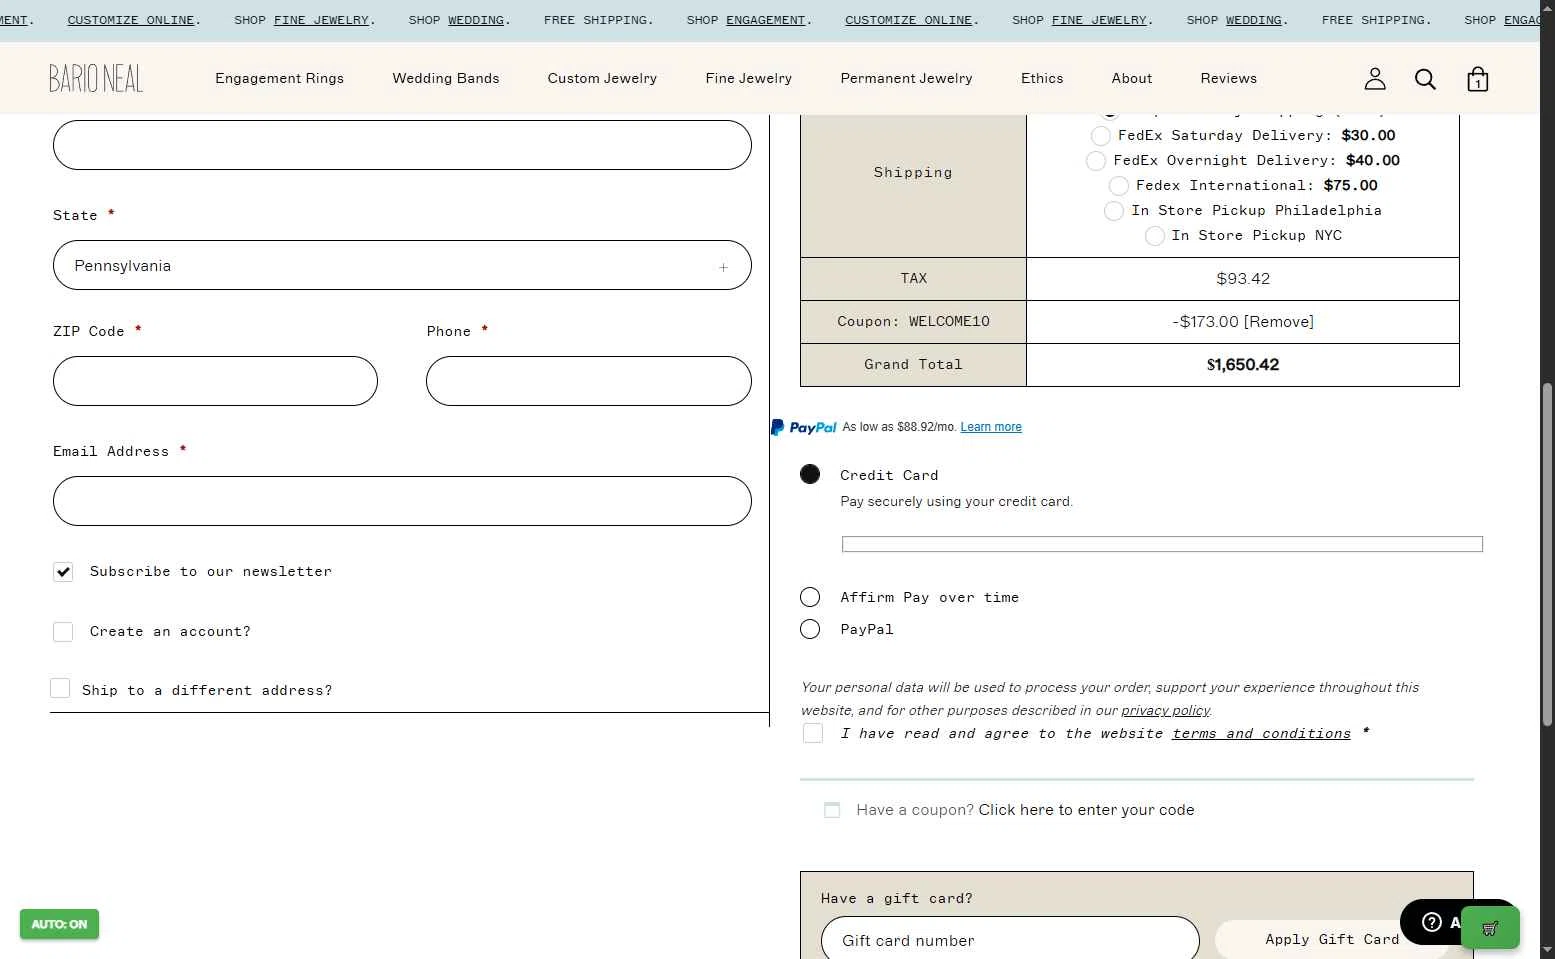Viewport: 1555px width, 959px height.
Task: Check Create an account box
Action: click(63, 632)
